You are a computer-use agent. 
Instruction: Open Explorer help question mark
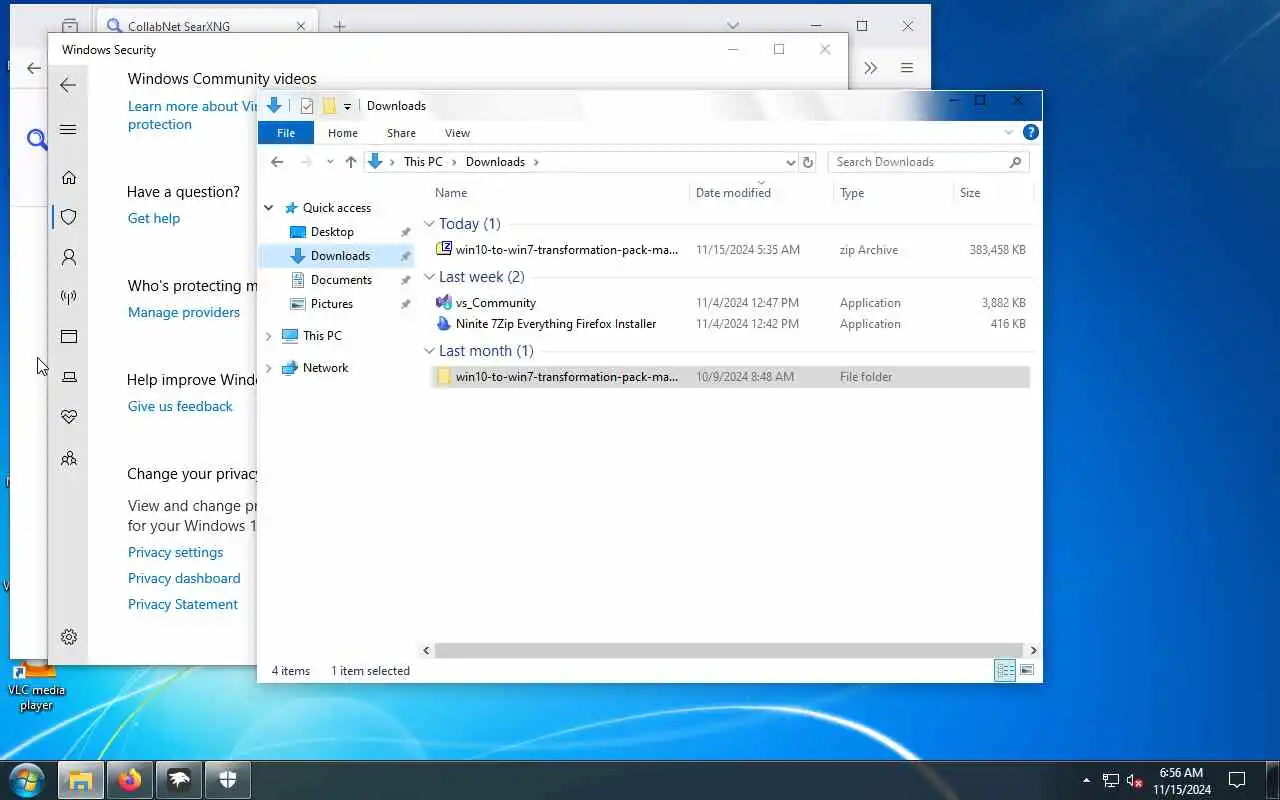(x=1031, y=132)
